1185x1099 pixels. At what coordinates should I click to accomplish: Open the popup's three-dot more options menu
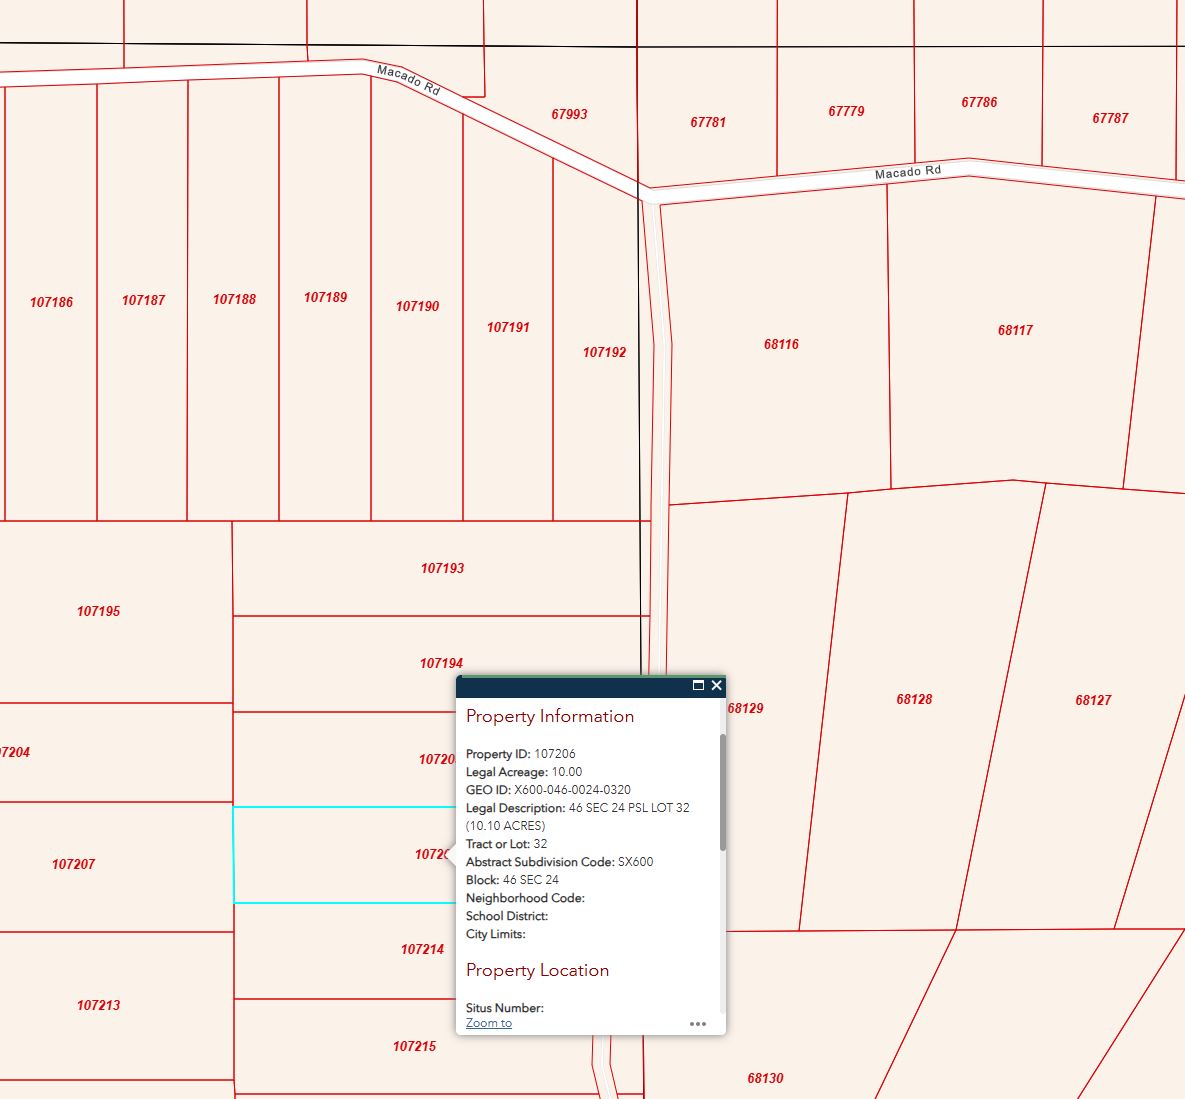[698, 1023]
